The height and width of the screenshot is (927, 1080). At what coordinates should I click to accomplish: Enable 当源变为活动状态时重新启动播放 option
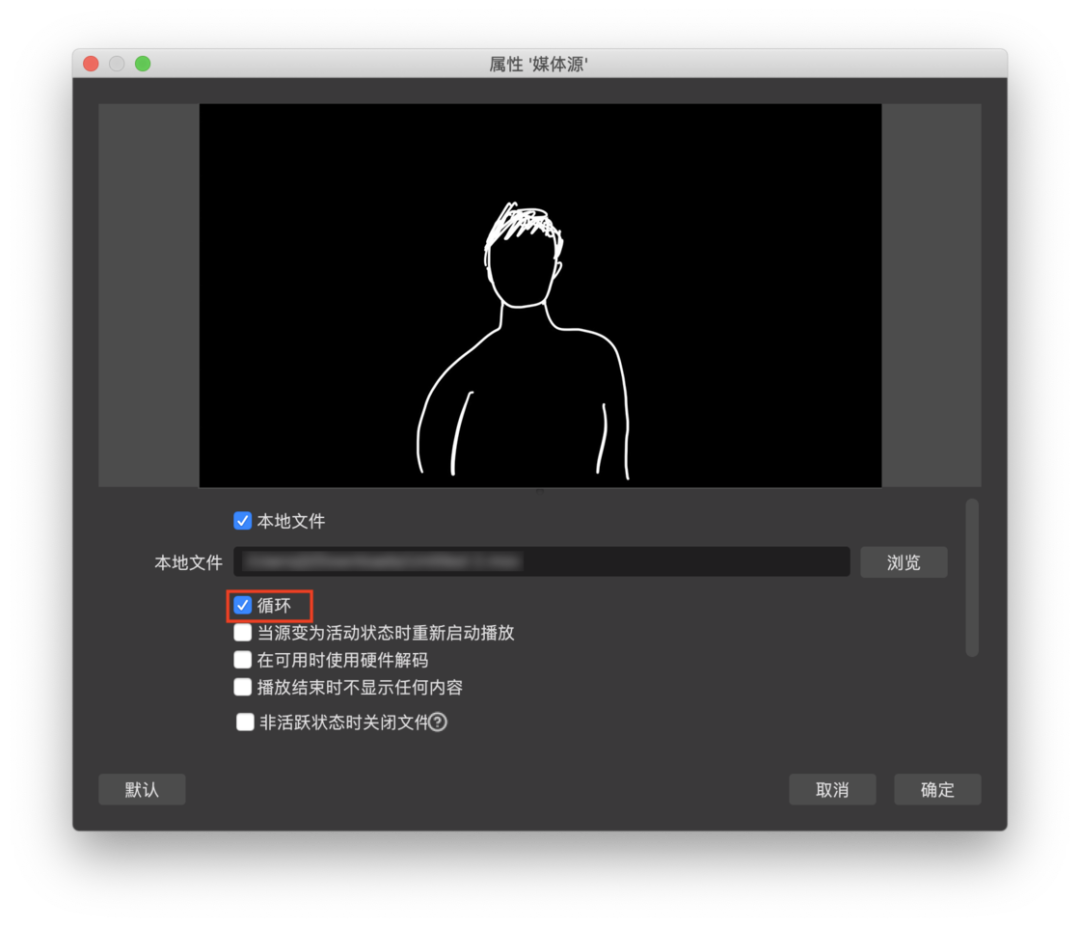(242, 632)
